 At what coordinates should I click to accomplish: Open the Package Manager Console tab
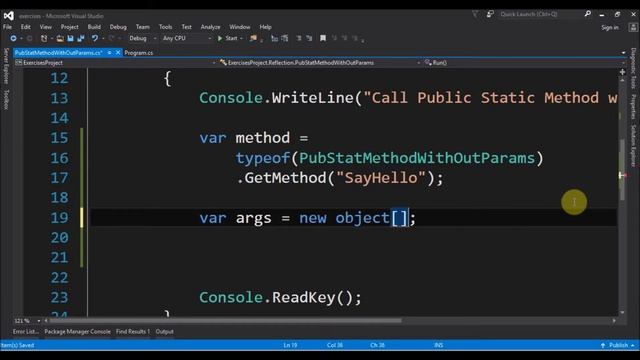tap(78, 331)
